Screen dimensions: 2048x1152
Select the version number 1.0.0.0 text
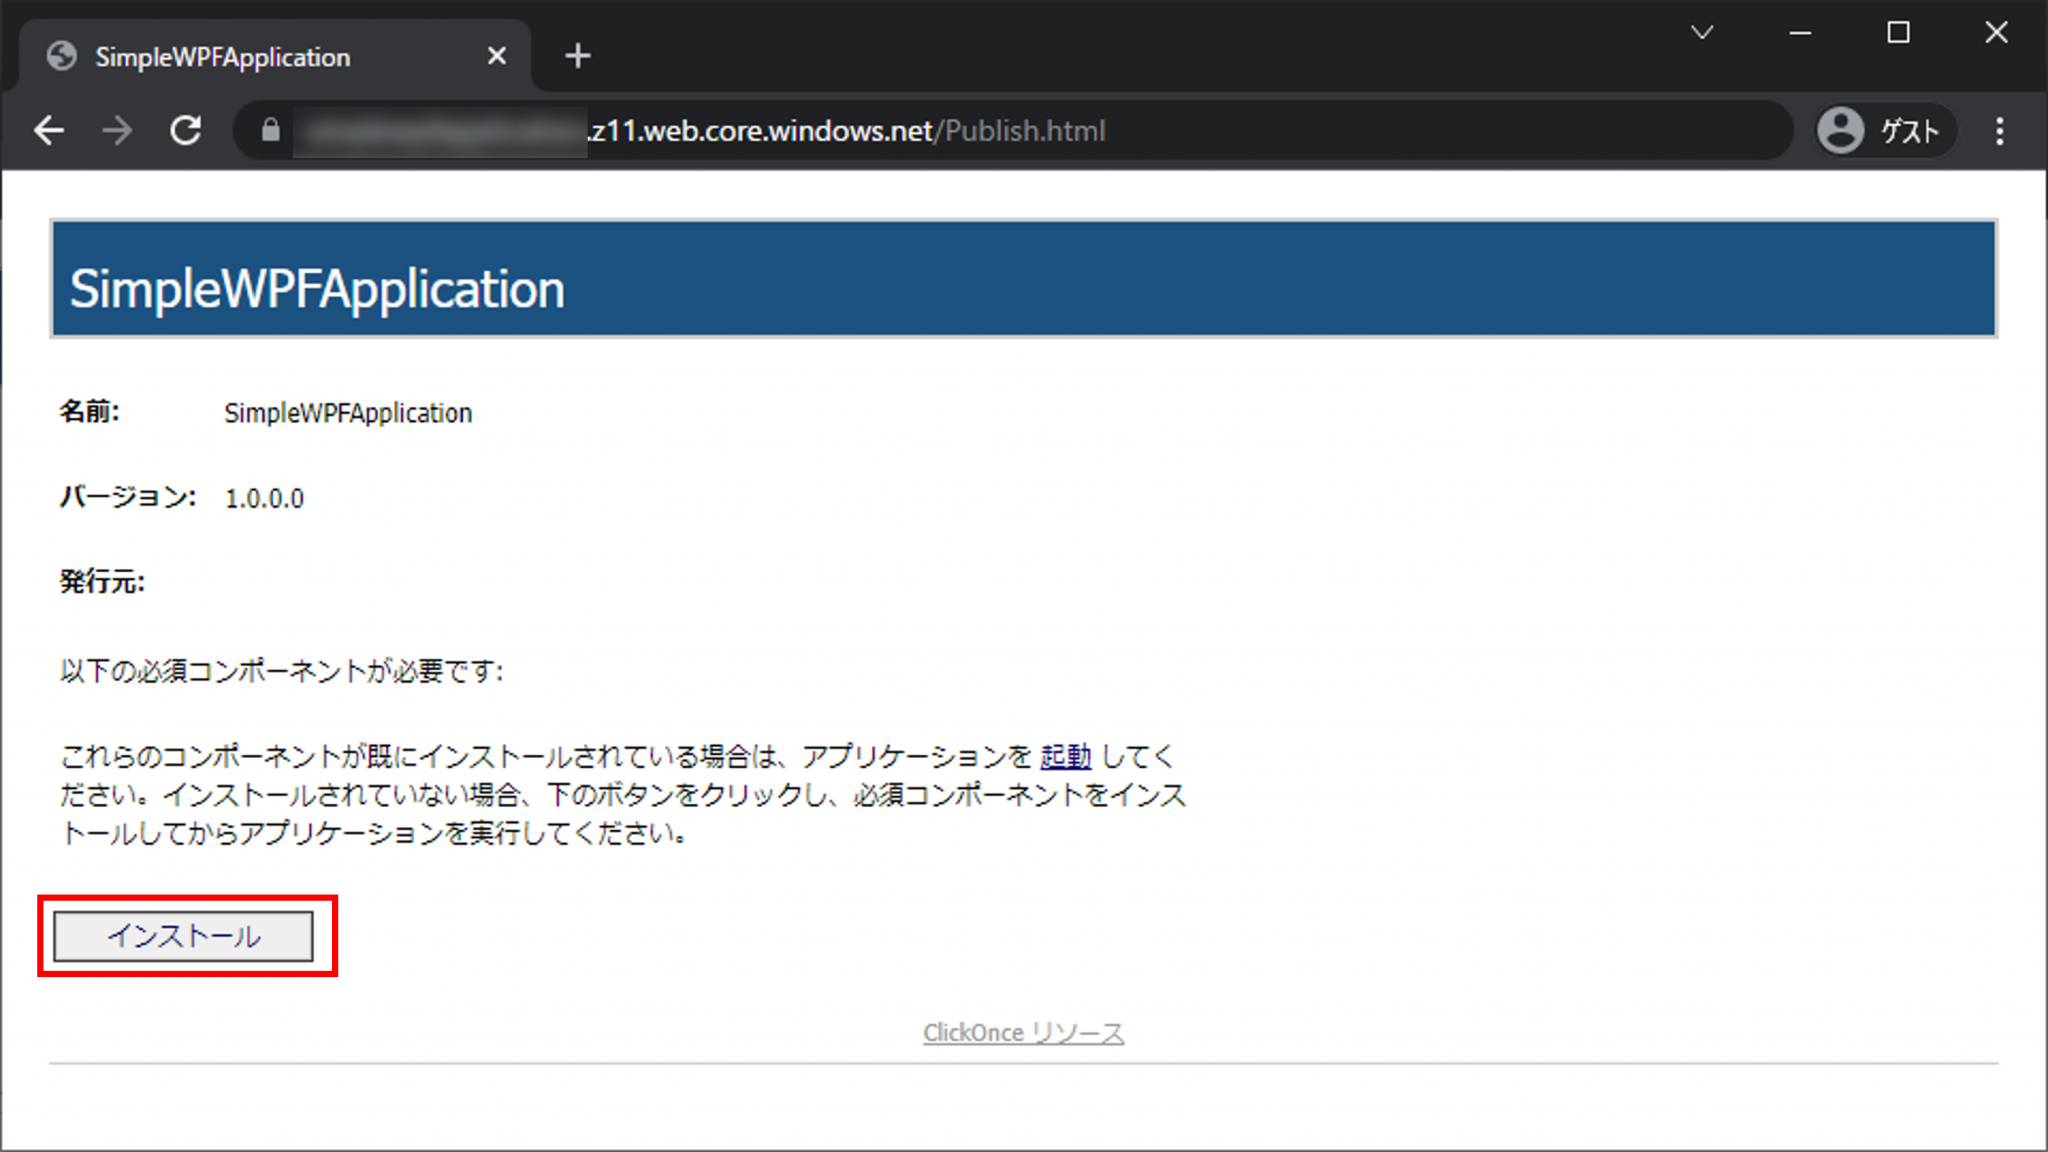coord(264,497)
